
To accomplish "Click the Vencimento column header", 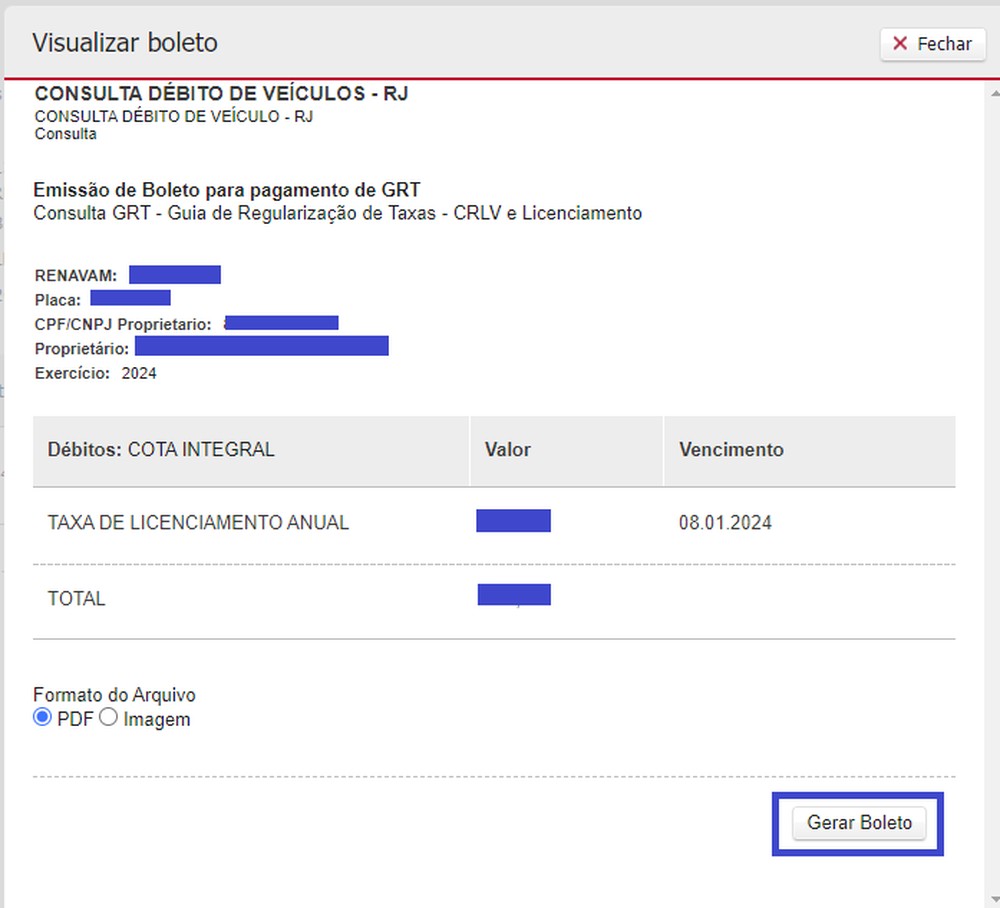I will pyautogui.click(x=731, y=450).
